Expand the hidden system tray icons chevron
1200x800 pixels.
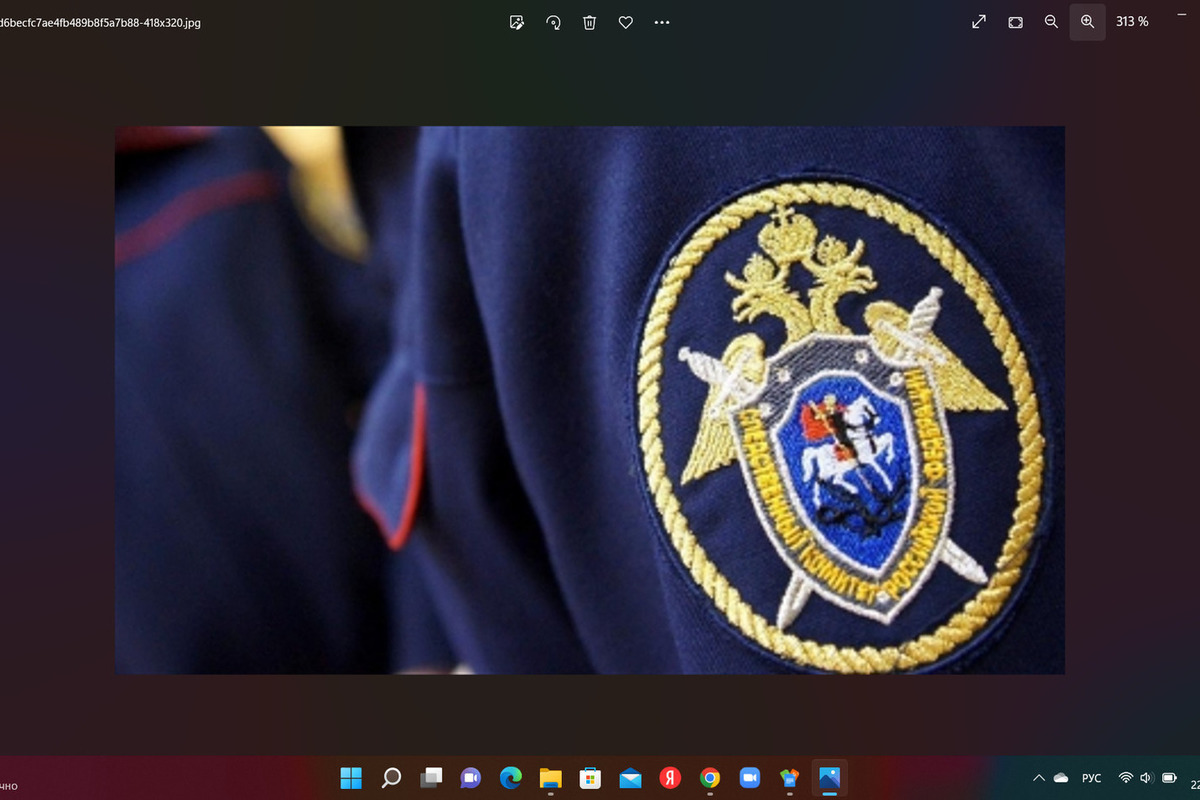1039,778
